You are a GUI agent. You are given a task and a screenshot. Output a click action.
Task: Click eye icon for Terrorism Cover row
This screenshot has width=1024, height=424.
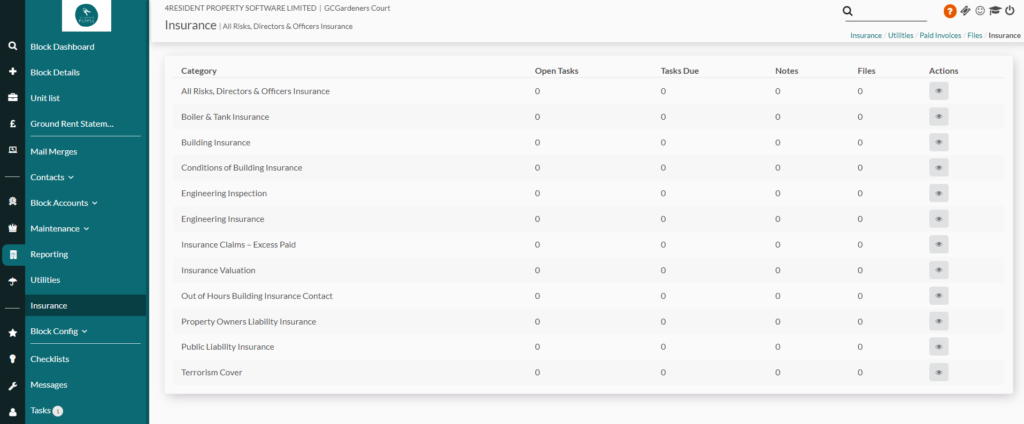tap(938, 372)
